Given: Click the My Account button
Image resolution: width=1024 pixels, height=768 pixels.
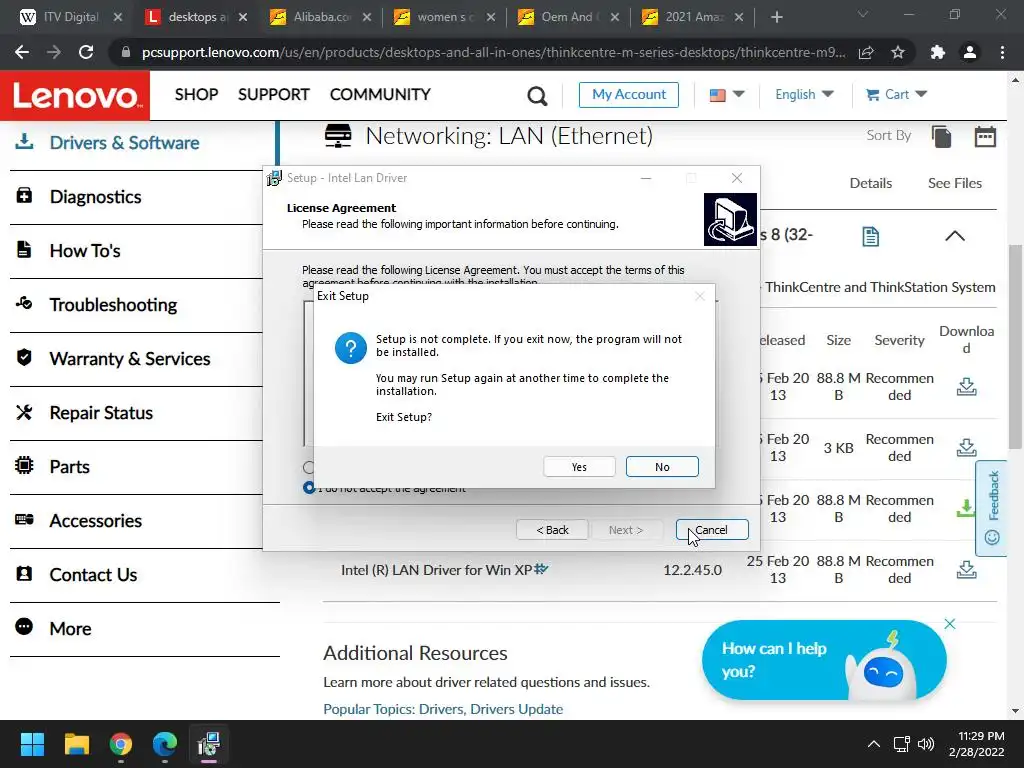Looking at the screenshot, I should [629, 95].
